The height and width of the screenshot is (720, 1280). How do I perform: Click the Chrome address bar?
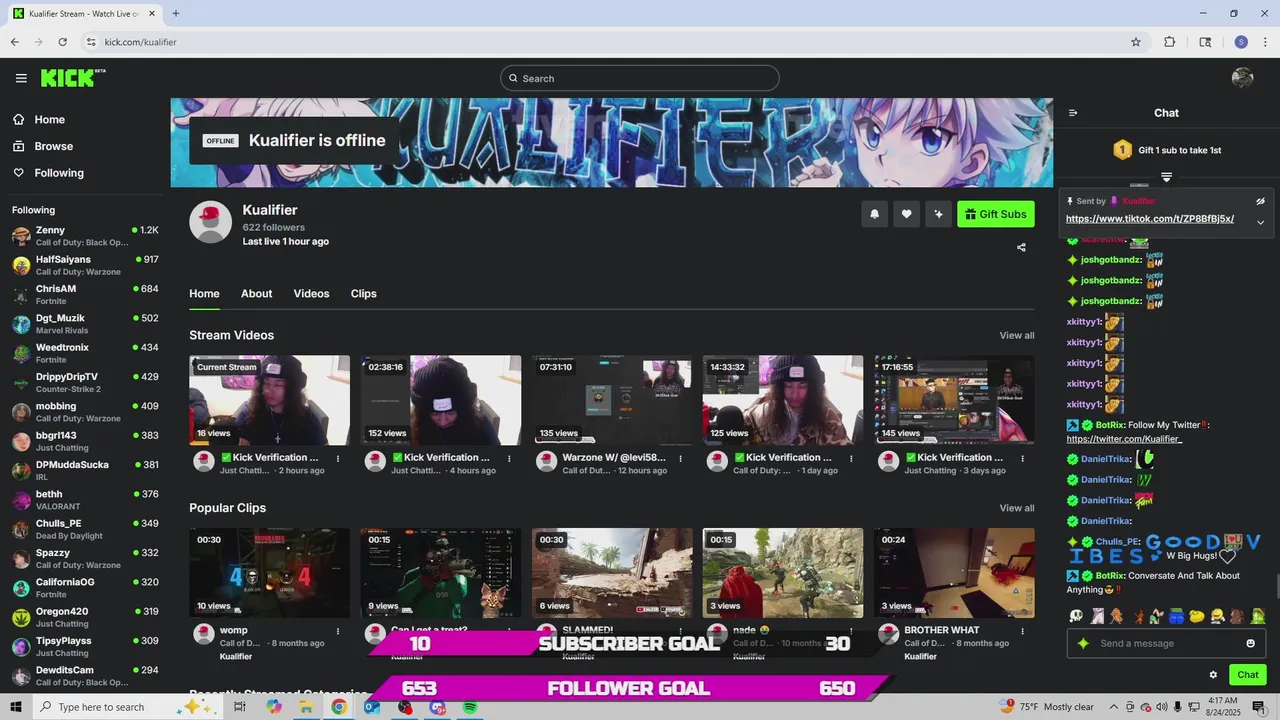tap(610, 42)
